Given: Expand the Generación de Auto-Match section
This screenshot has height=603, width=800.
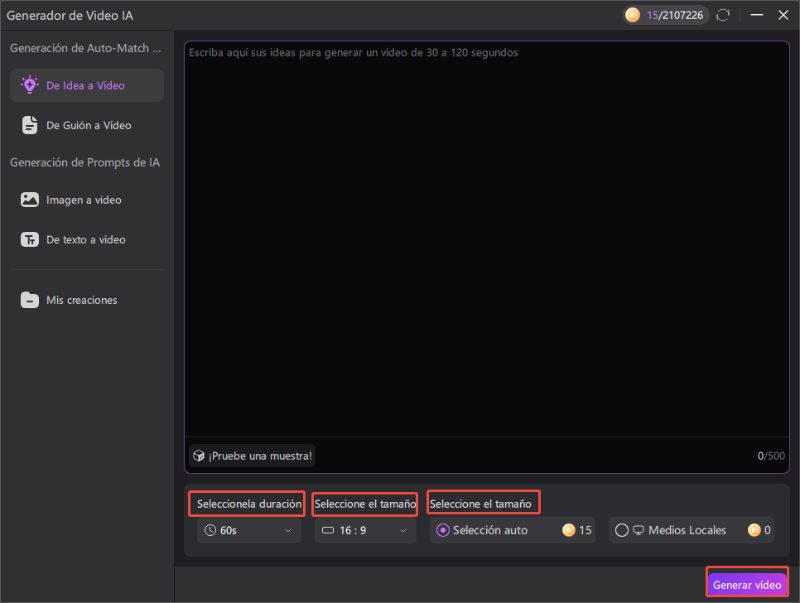Looking at the screenshot, I should click(x=86, y=47).
